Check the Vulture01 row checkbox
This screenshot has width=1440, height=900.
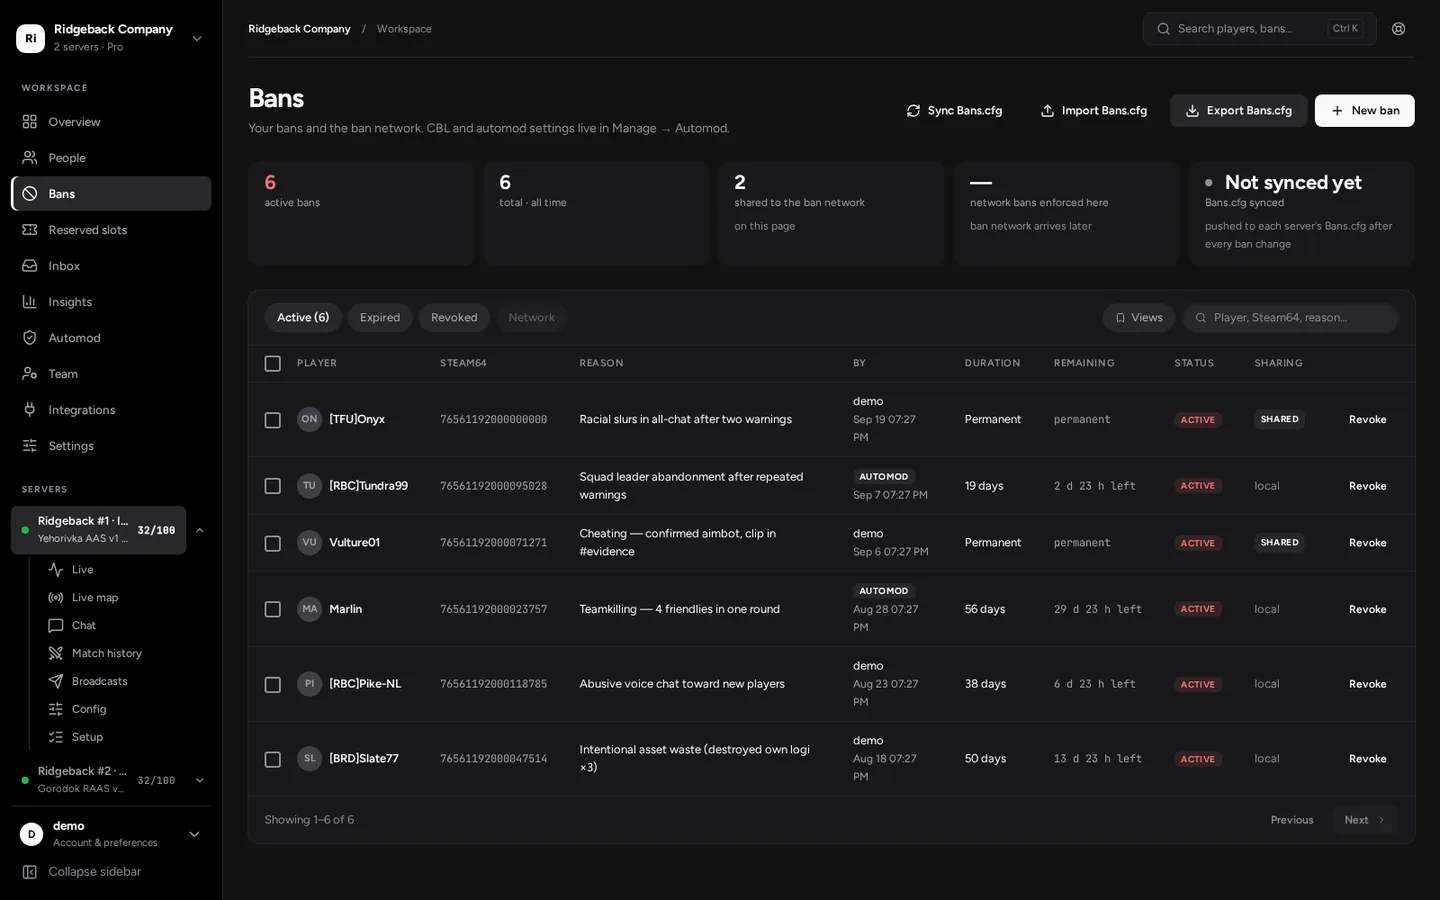click(272, 543)
